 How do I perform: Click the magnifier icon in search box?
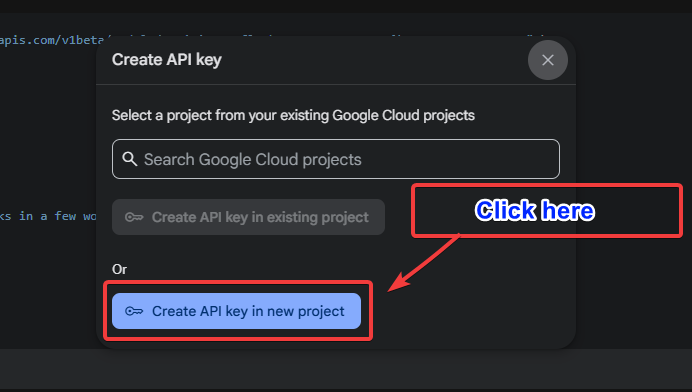click(x=129, y=159)
